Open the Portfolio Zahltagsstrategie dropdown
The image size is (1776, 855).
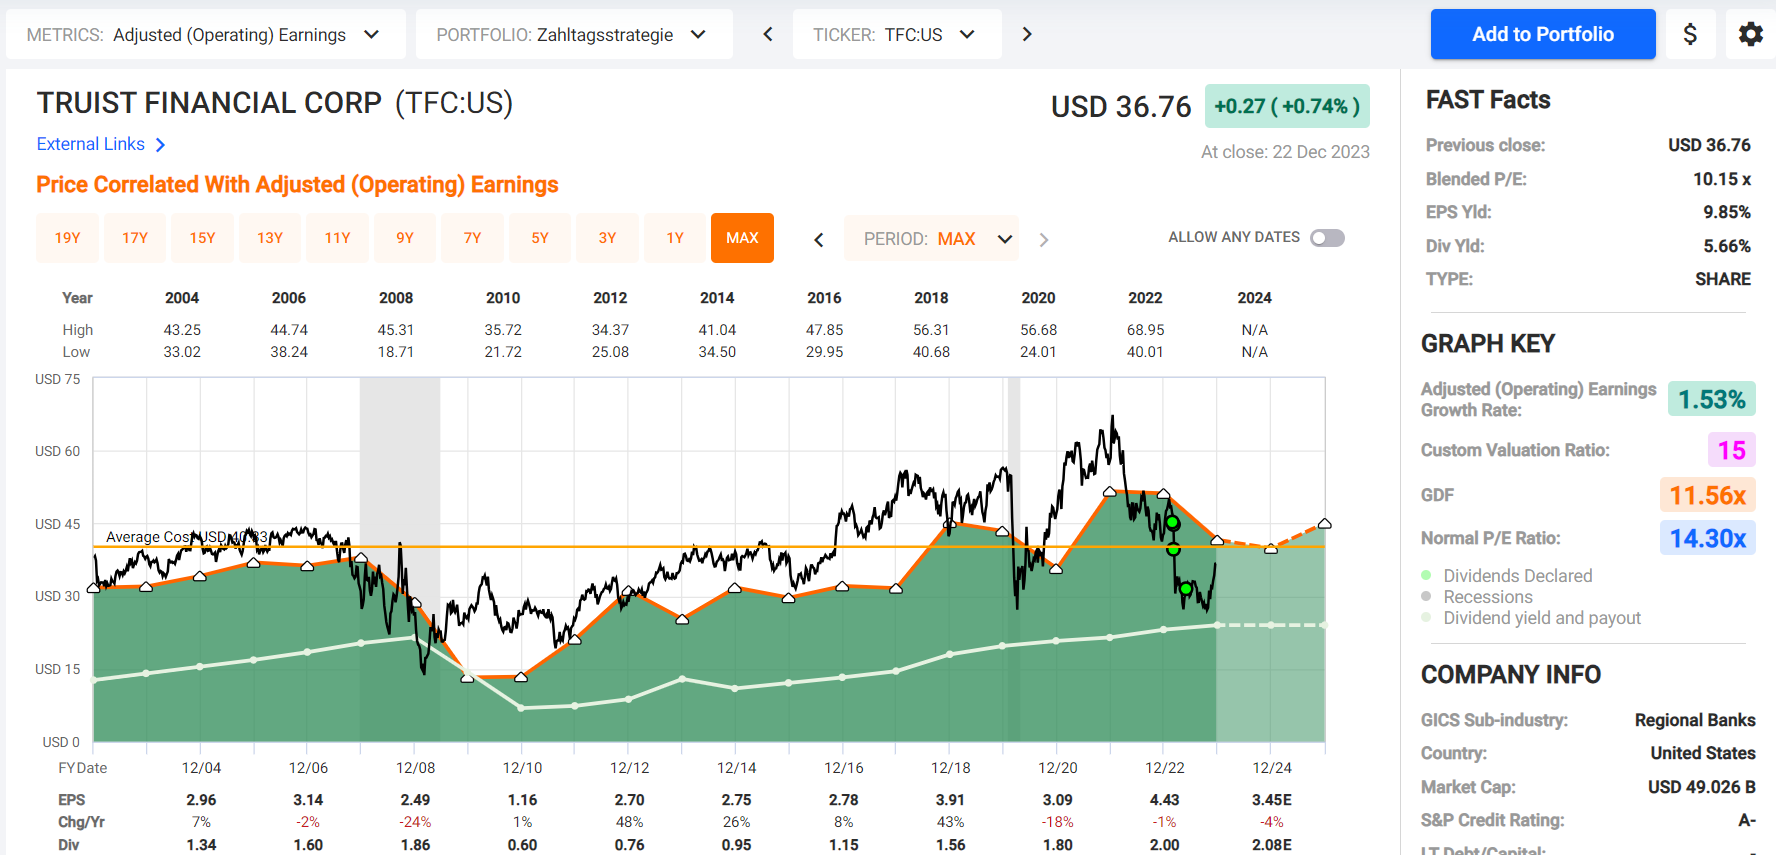pyautogui.click(x=574, y=34)
